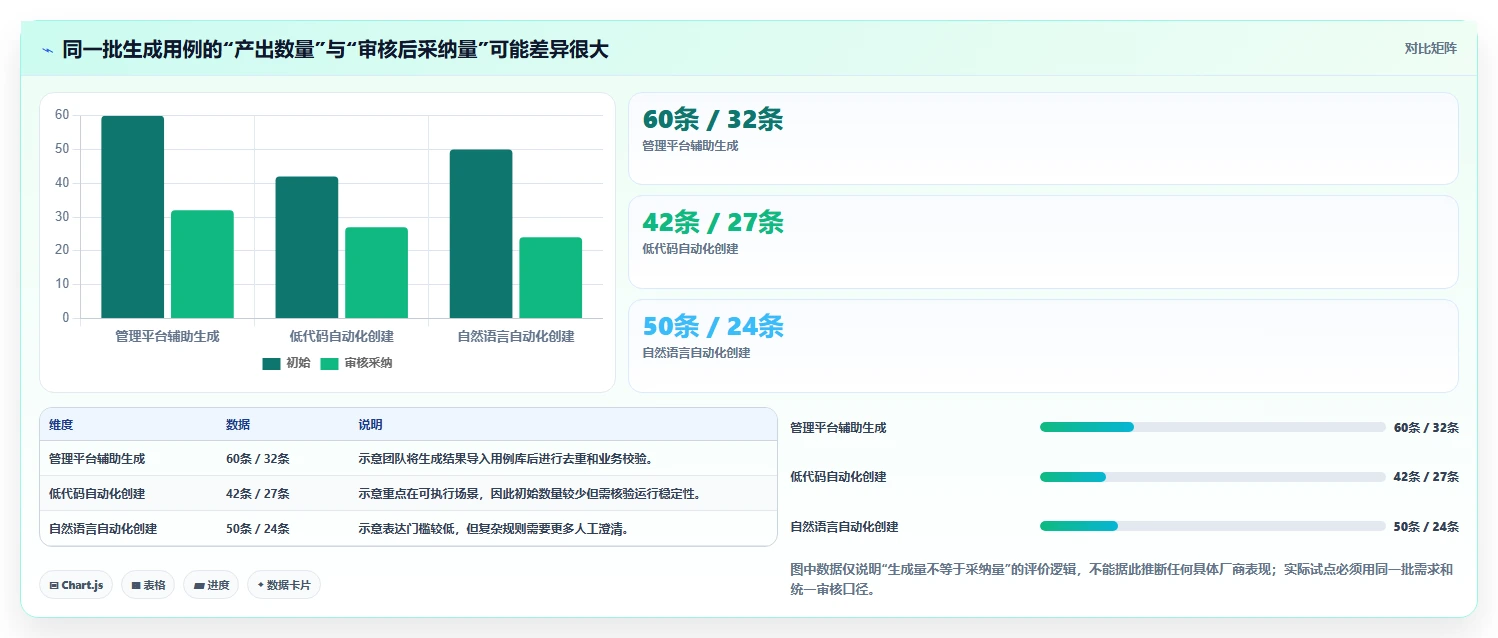
Task: Toggle the 初始 legend color box
Action: click(x=272, y=363)
